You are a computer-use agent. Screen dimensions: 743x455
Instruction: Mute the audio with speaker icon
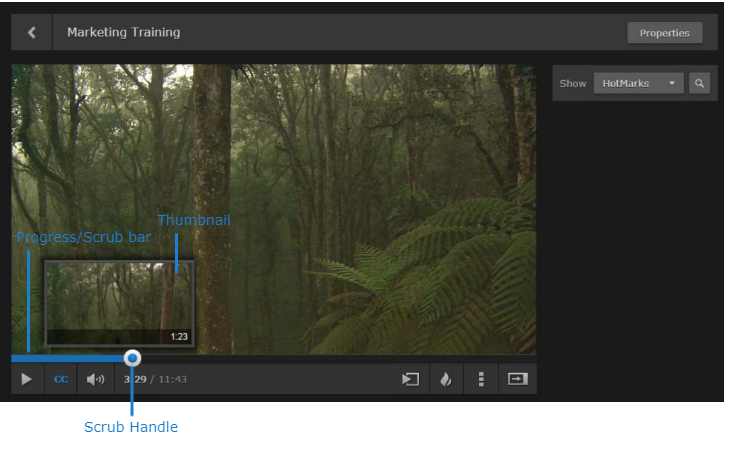95,379
